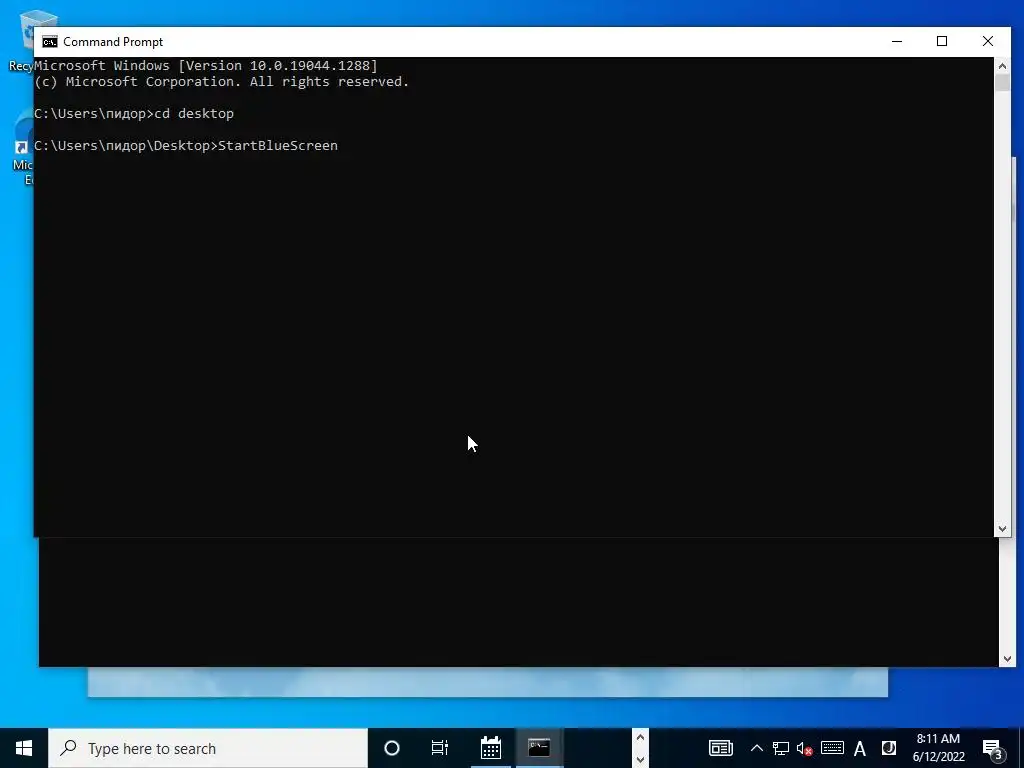Viewport: 1024px width, 768px height.
Task: Open the touch keyboard from the tray
Action: click(832, 748)
